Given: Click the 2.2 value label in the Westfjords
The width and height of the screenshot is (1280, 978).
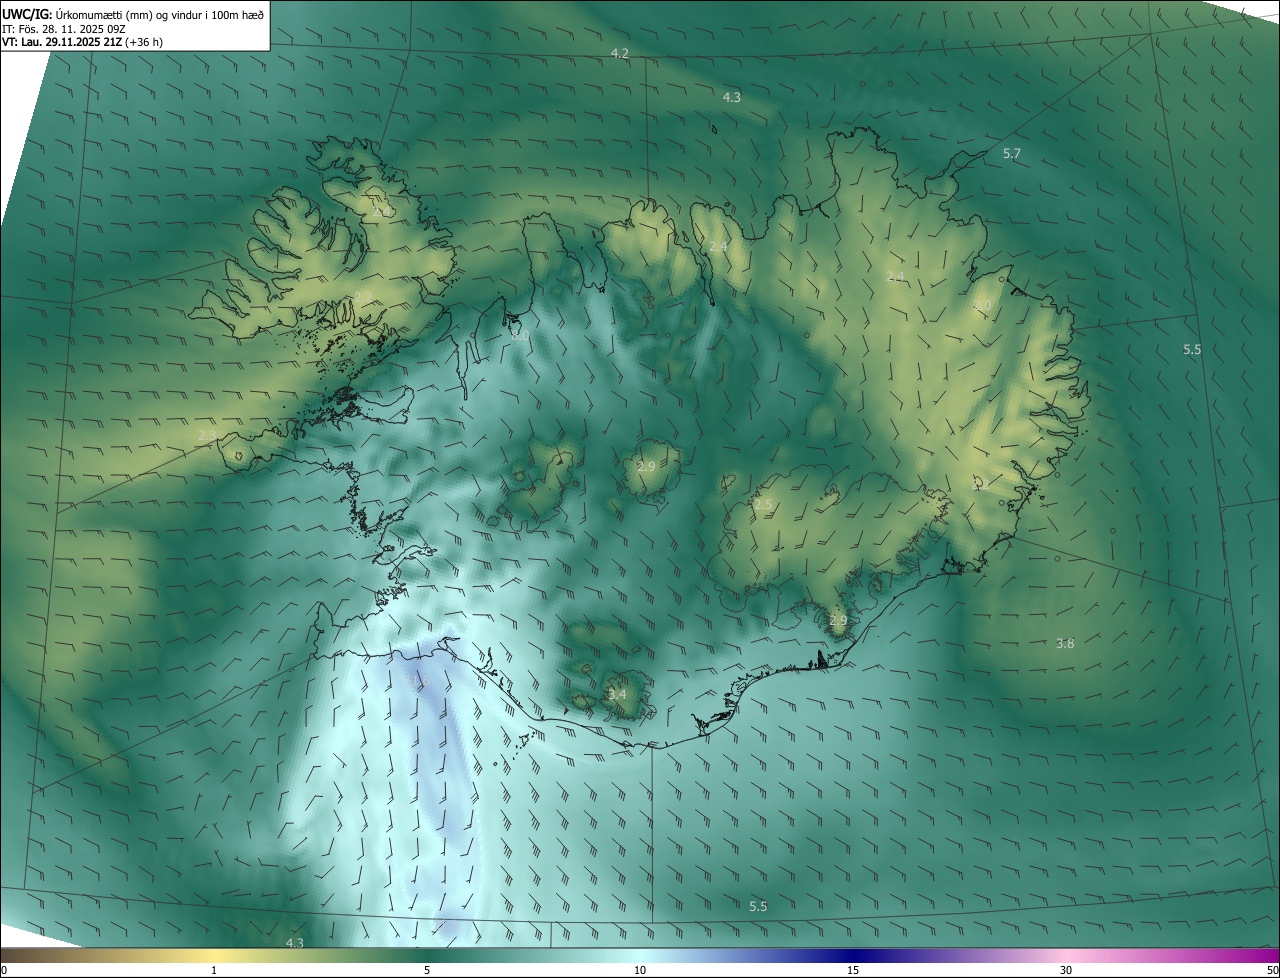Looking at the screenshot, I should tap(362, 296).
